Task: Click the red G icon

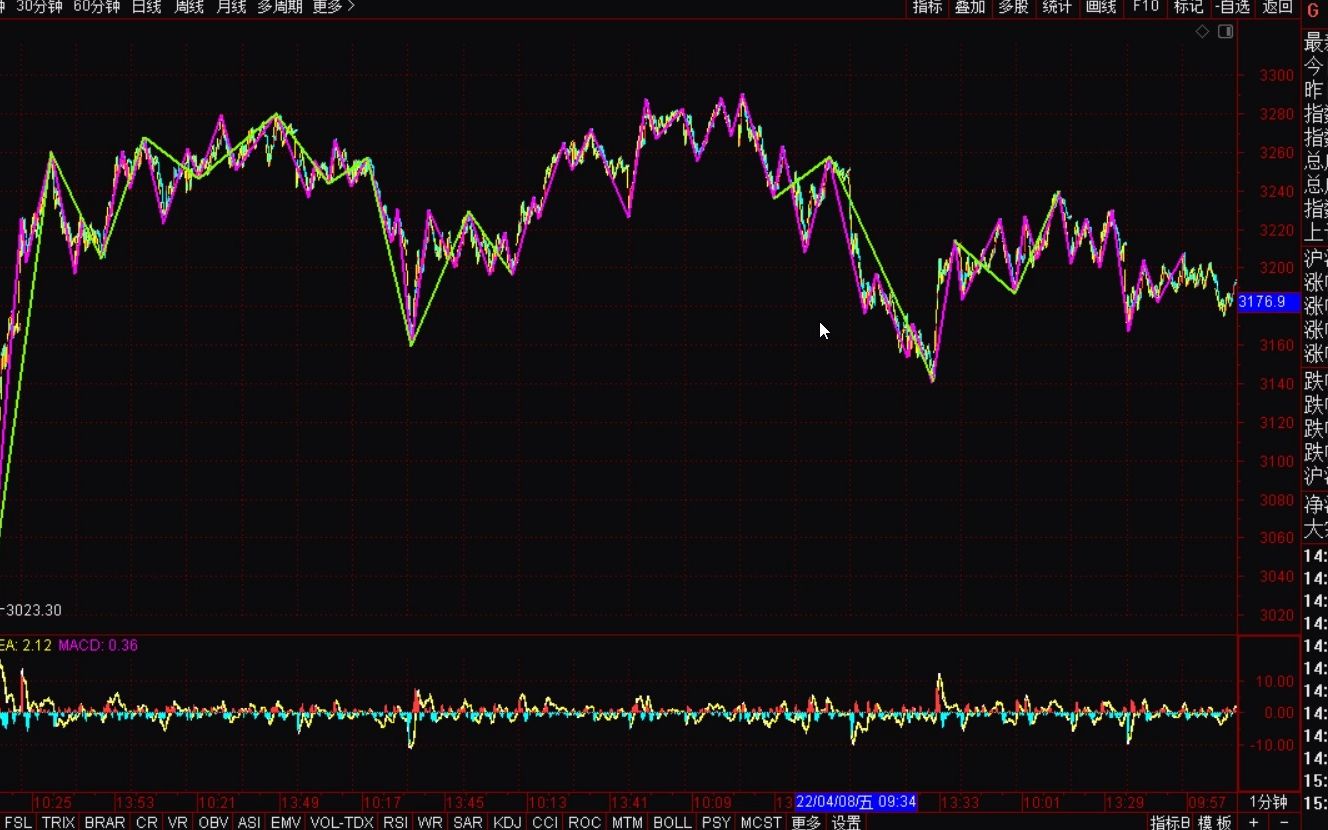Action: point(1313,8)
